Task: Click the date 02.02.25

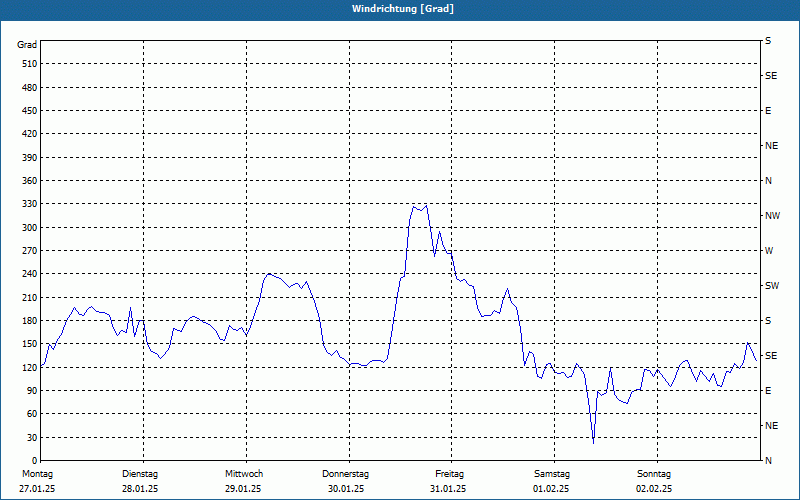Action: pos(654,489)
